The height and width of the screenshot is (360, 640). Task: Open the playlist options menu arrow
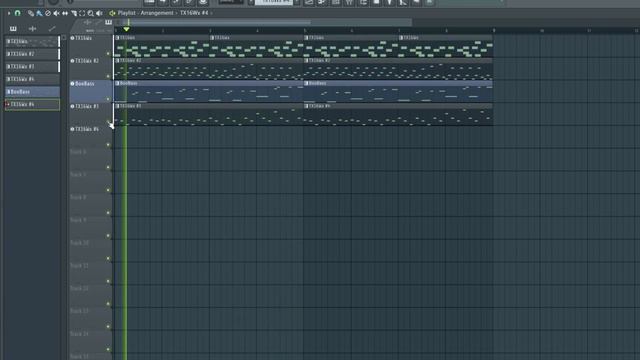click(9, 13)
